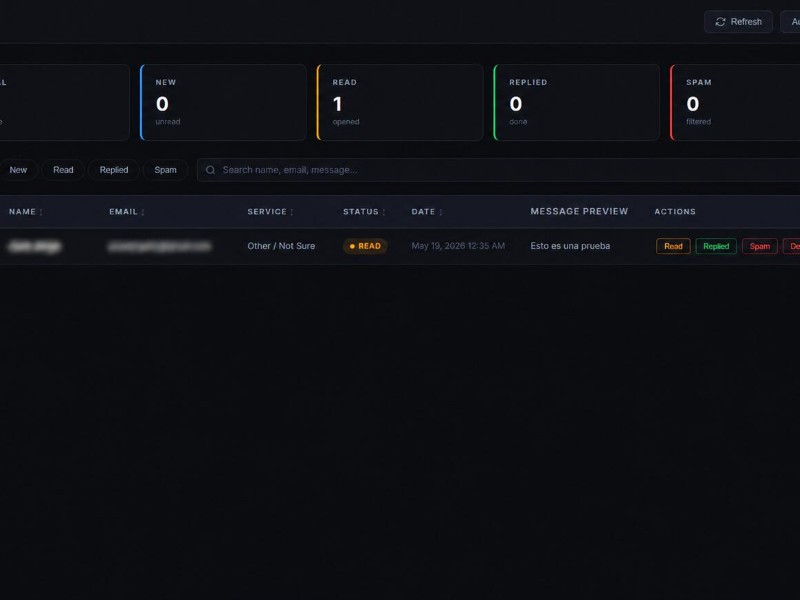Viewport: 800px width, 600px height.
Task: Sort table by Service column
Action: click(x=270, y=212)
